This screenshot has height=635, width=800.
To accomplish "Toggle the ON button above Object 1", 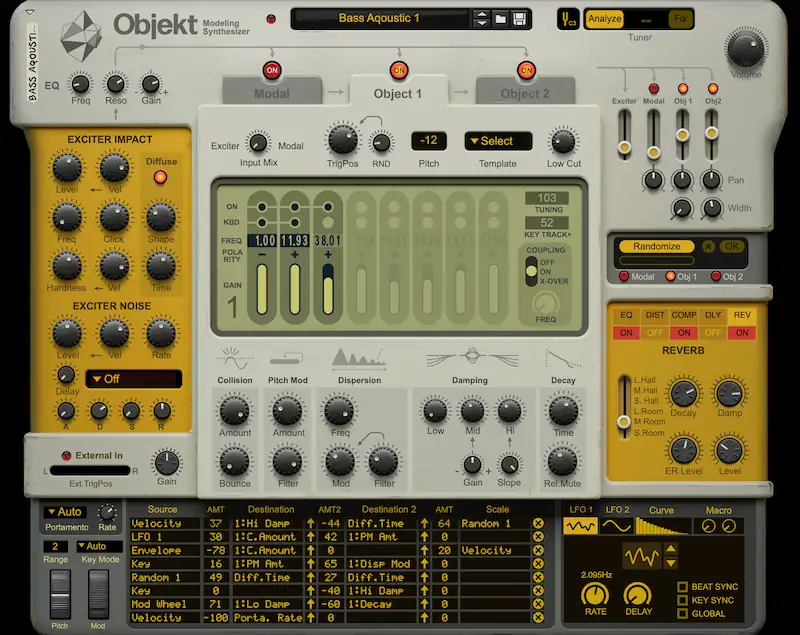I will pos(399,70).
